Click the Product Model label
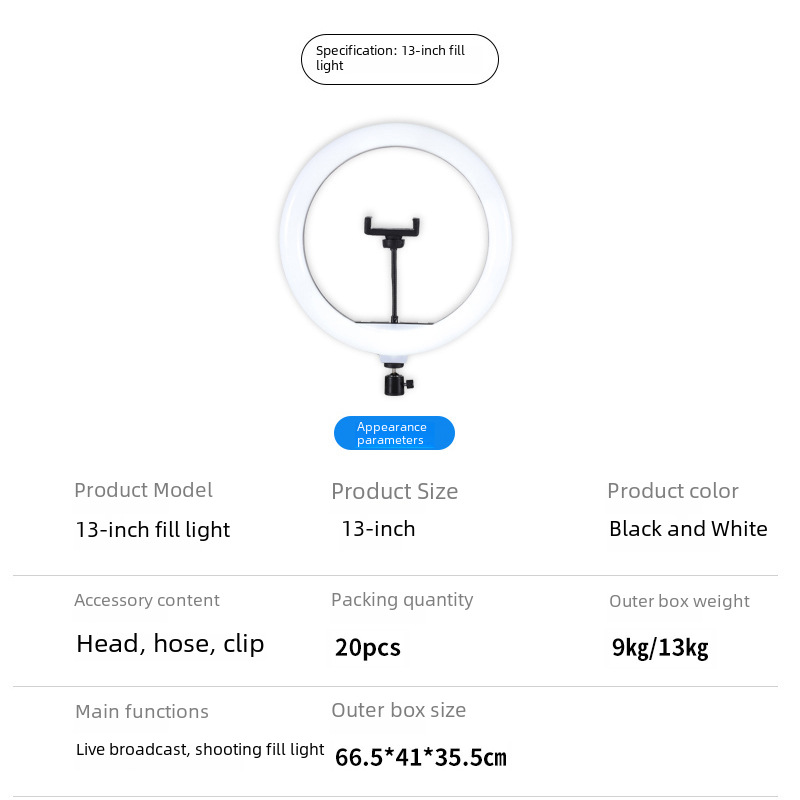The image size is (800, 800). pos(143,490)
